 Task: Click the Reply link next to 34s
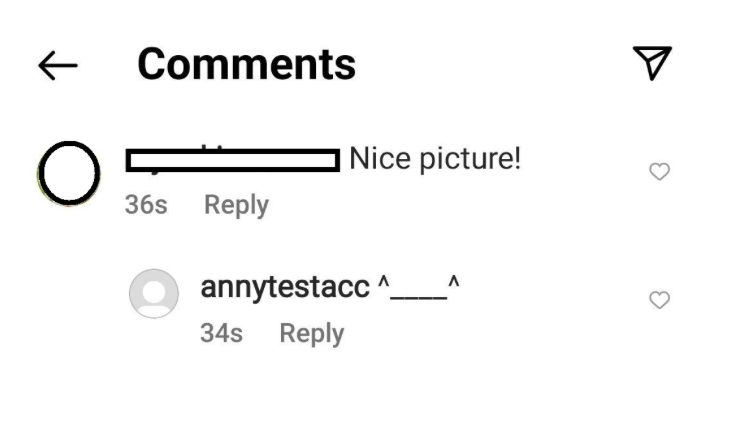coord(312,333)
